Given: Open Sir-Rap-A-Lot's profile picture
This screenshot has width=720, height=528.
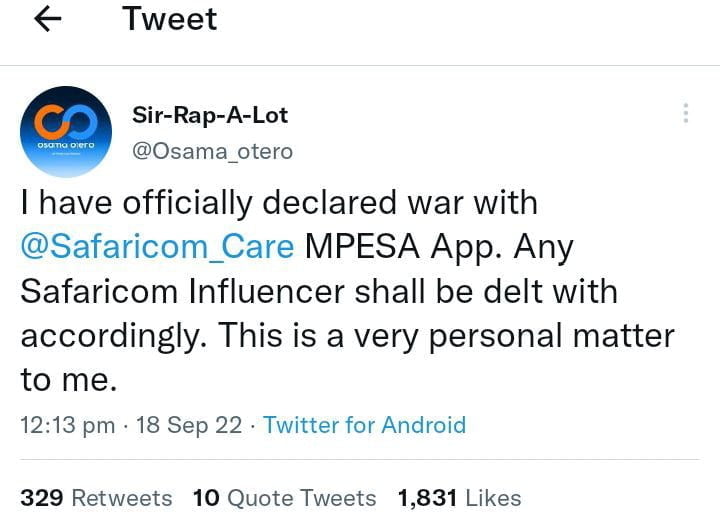Looking at the screenshot, I should coord(66,131).
